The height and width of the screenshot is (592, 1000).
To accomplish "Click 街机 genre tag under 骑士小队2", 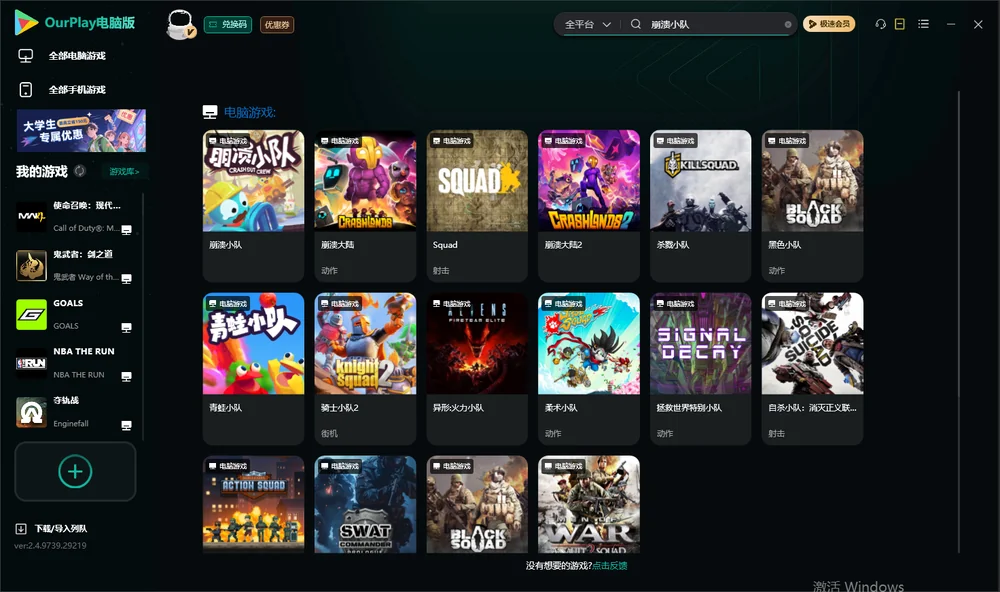I will click(329, 433).
